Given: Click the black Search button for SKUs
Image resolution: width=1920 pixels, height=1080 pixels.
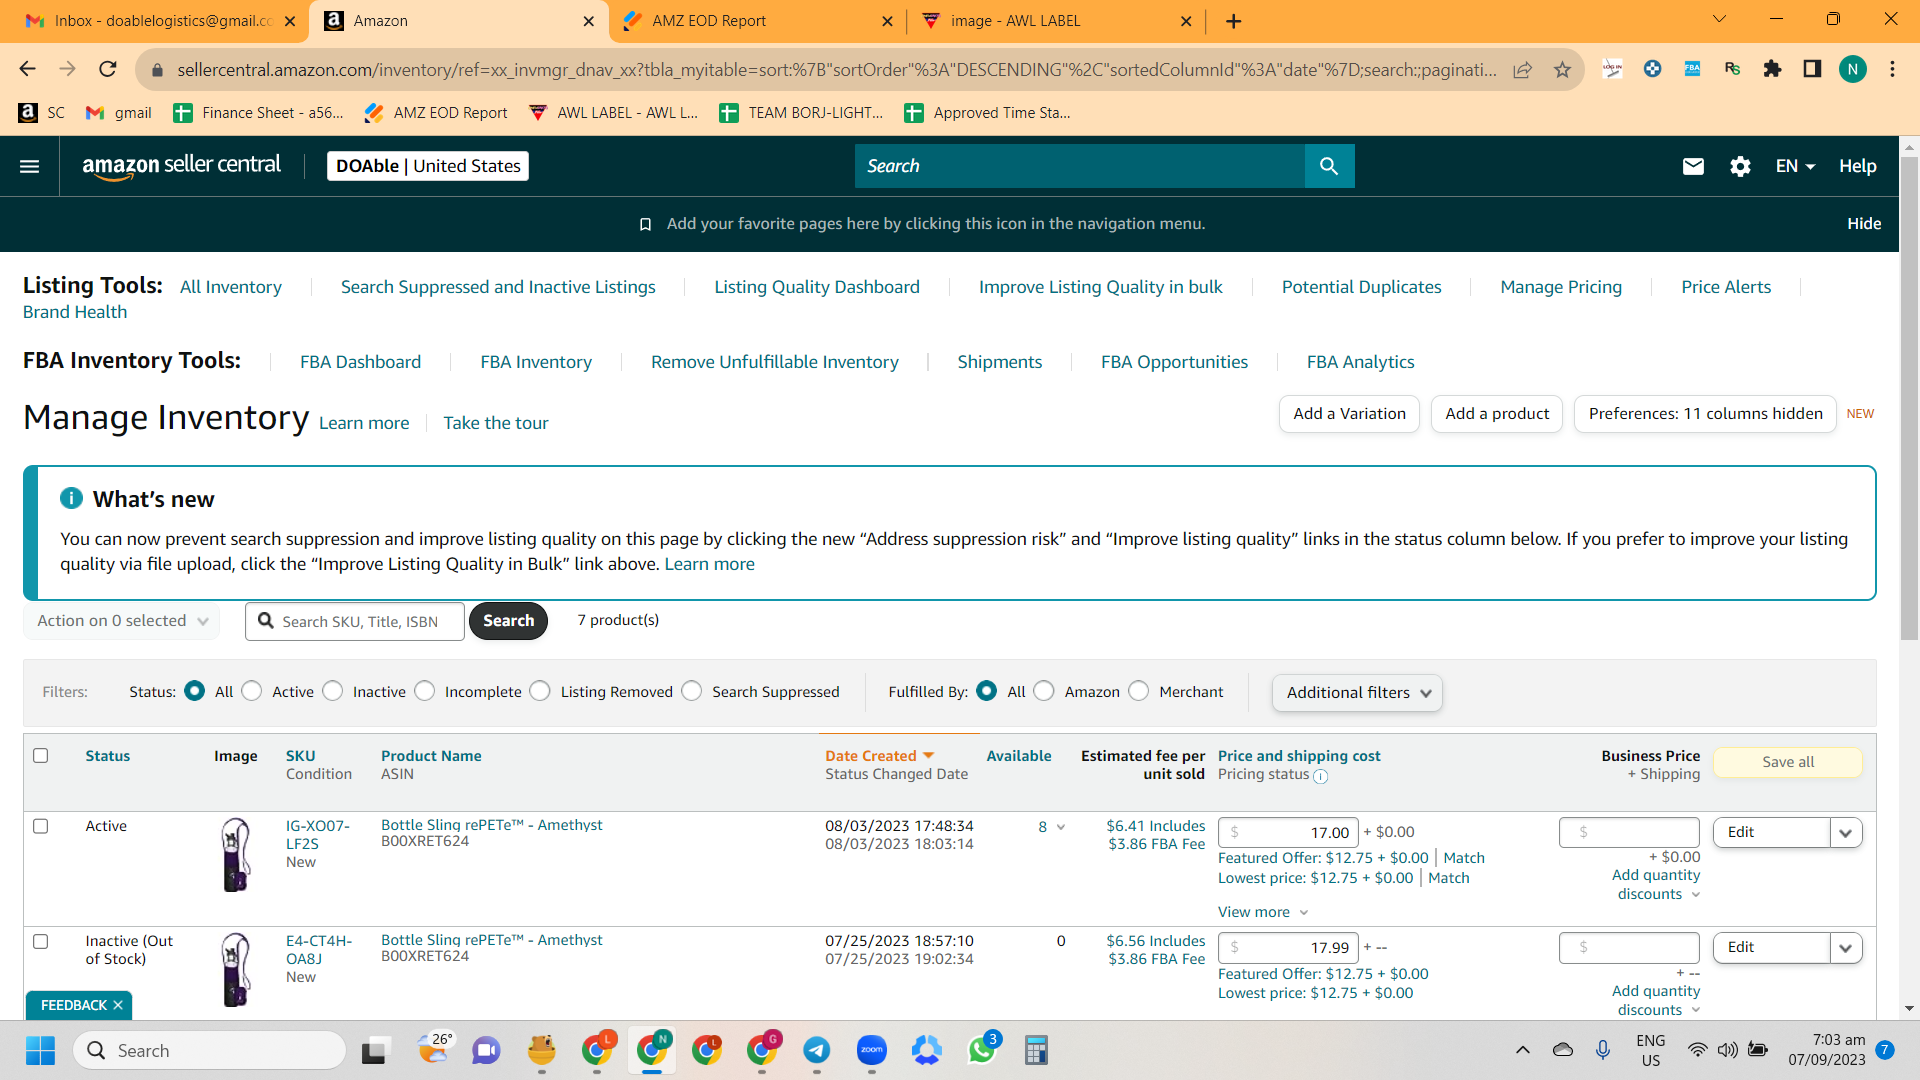Looking at the screenshot, I should tap(508, 621).
